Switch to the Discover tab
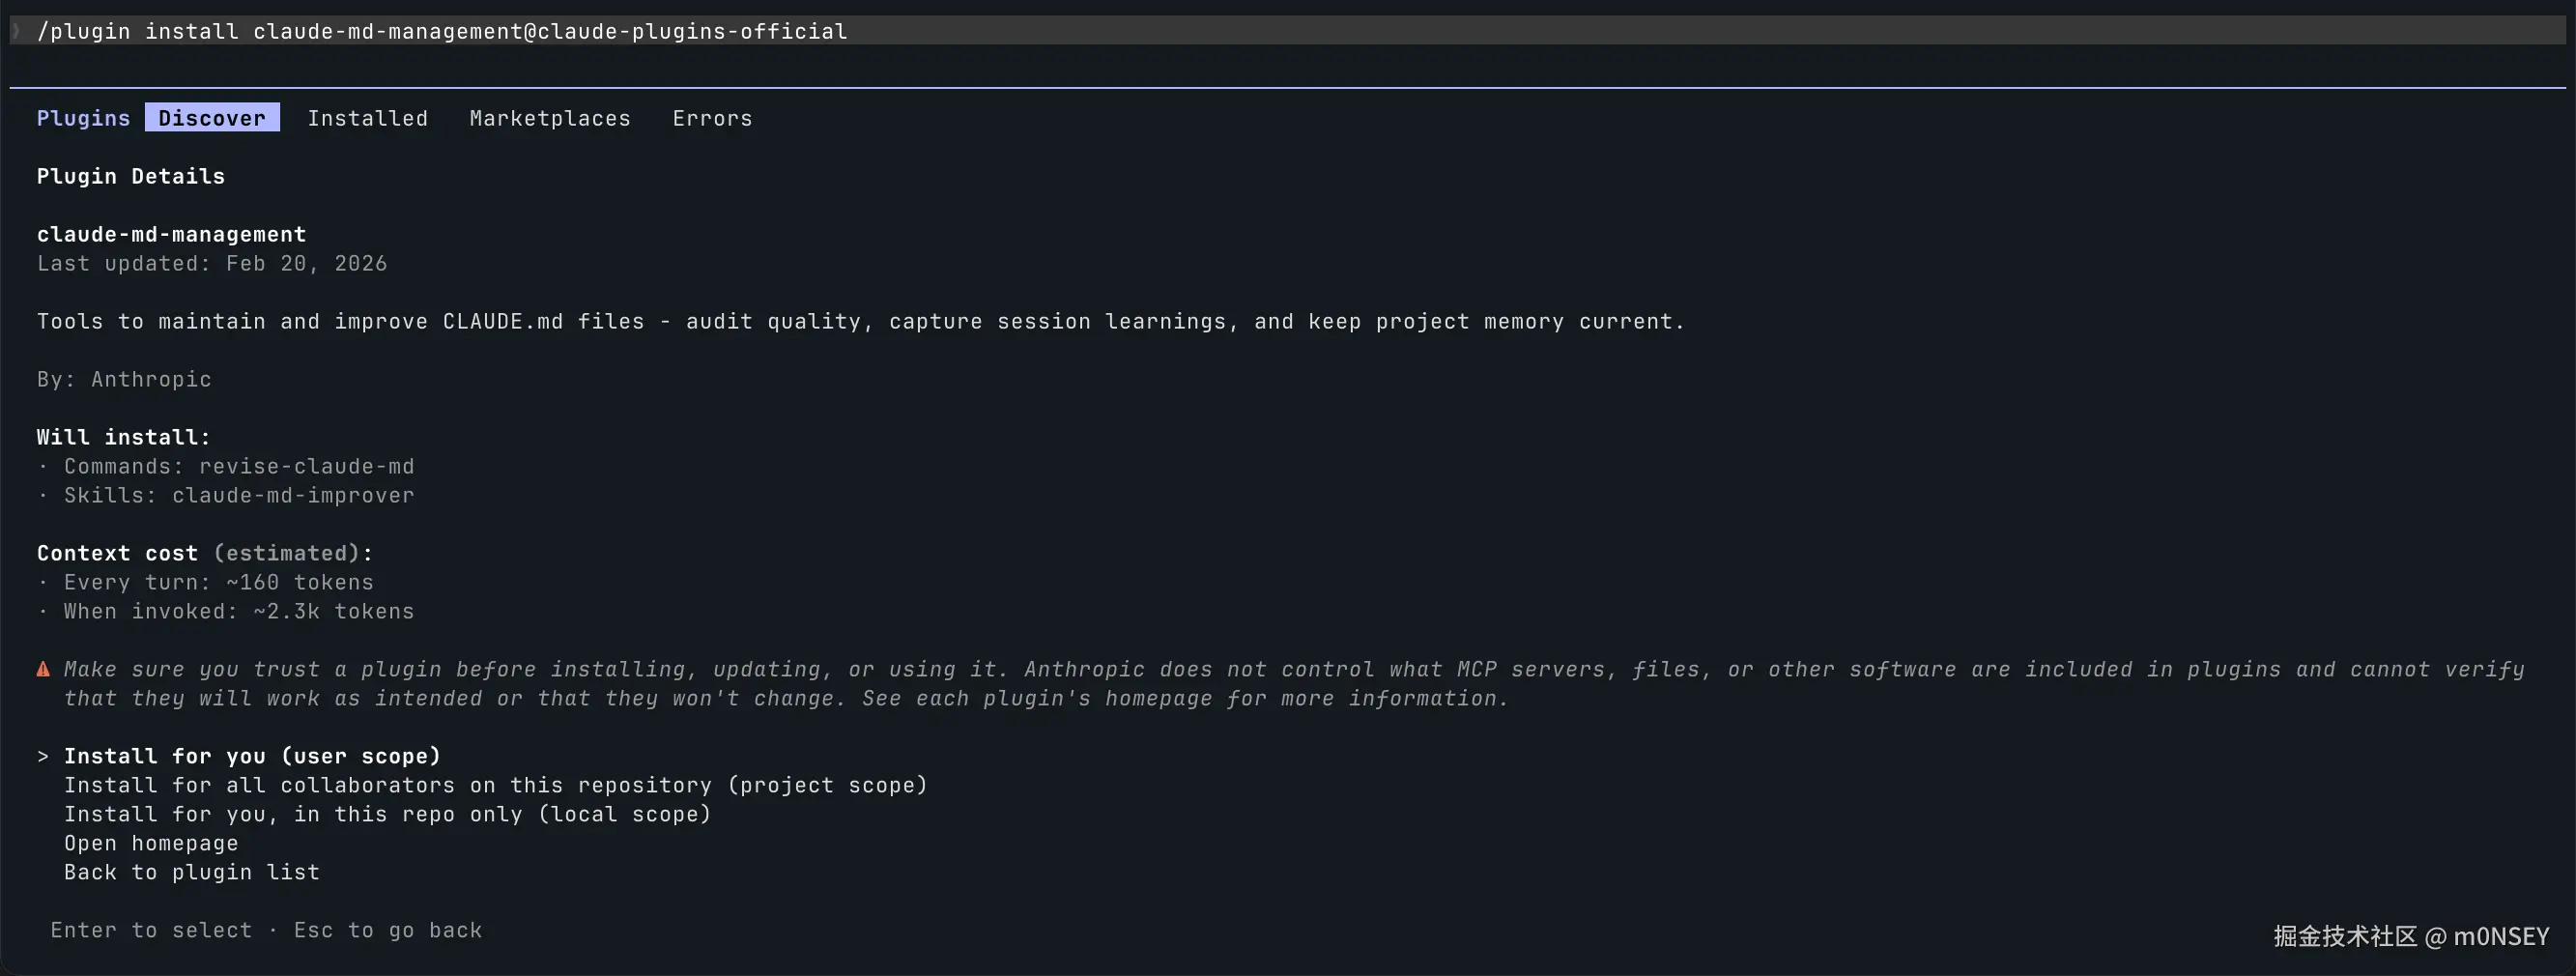The width and height of the screenshot is (2576, 976). (212, 118)
